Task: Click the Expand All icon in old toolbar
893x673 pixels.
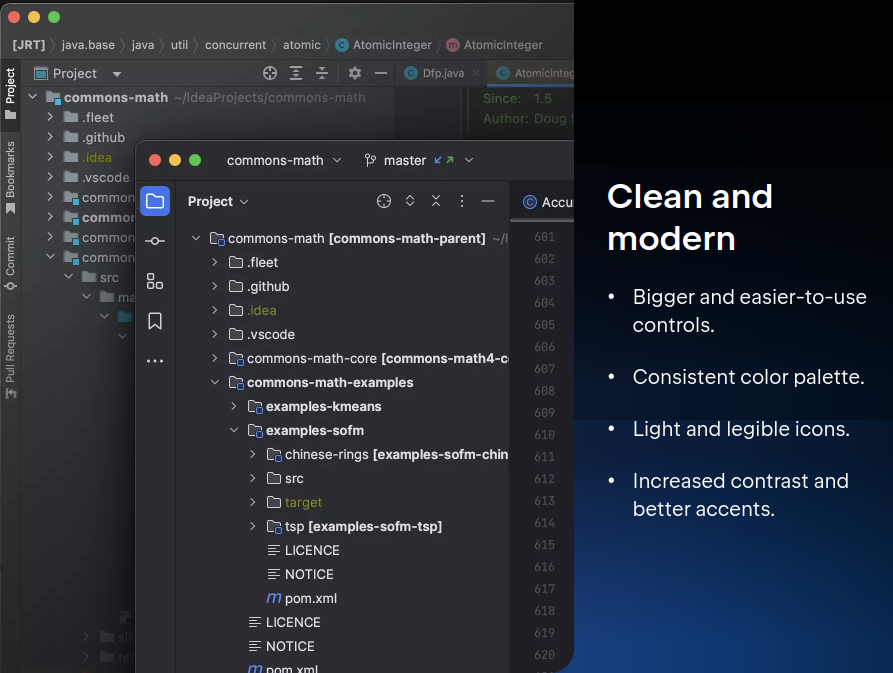Action: pos(295,73)
